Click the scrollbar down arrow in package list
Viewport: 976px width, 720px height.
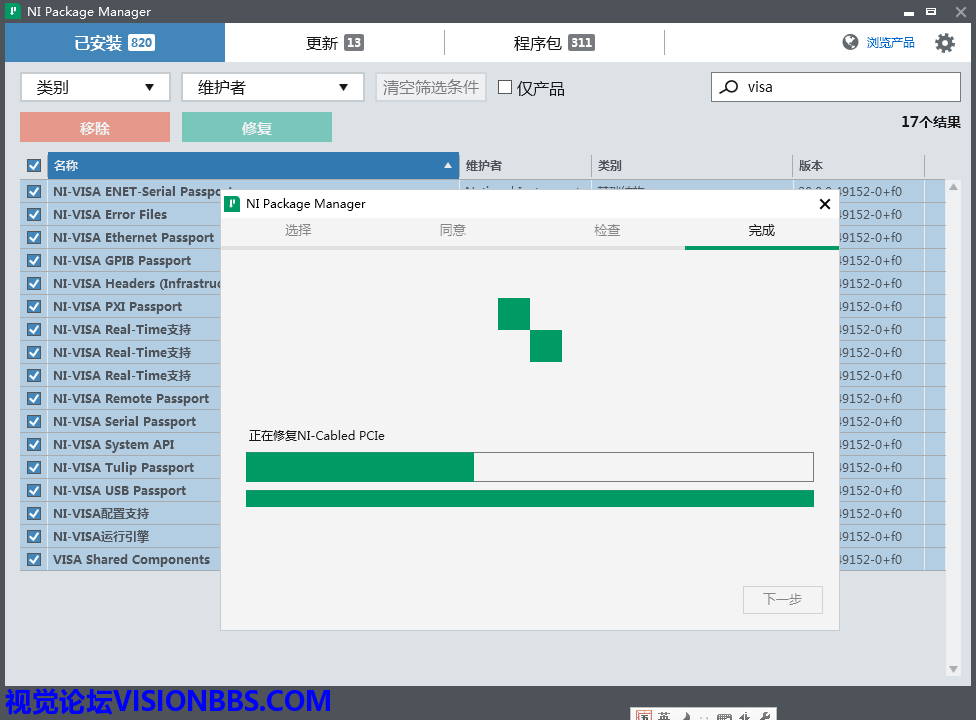point(953,669)
